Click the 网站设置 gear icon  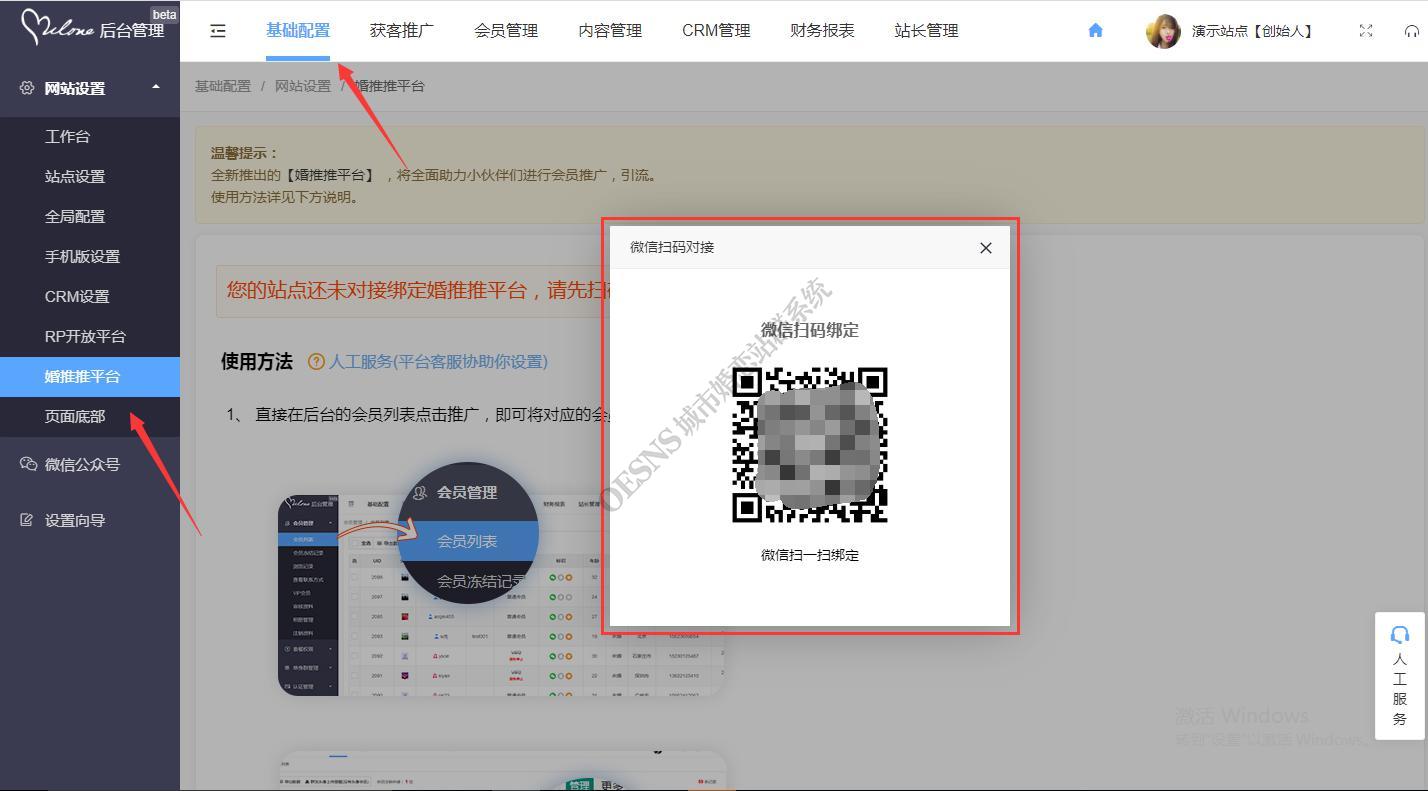(27, 88)
